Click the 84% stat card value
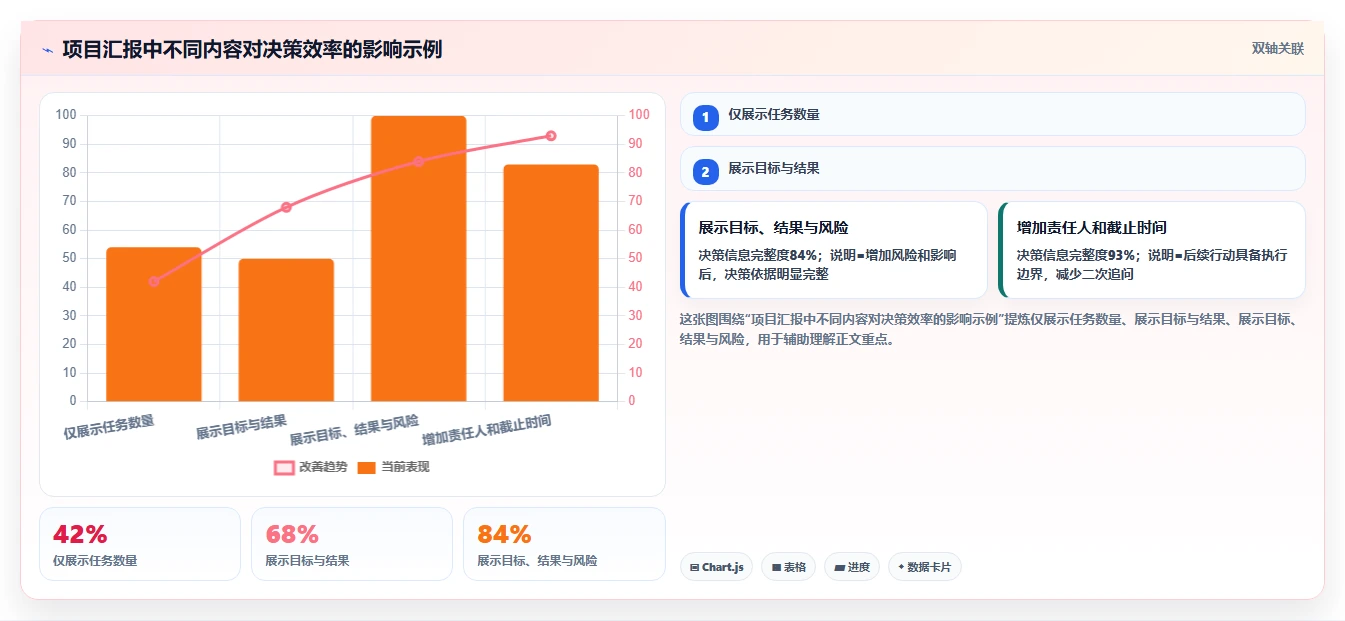The height and width of the screenshot is (621, 1345). coord(504,534)
